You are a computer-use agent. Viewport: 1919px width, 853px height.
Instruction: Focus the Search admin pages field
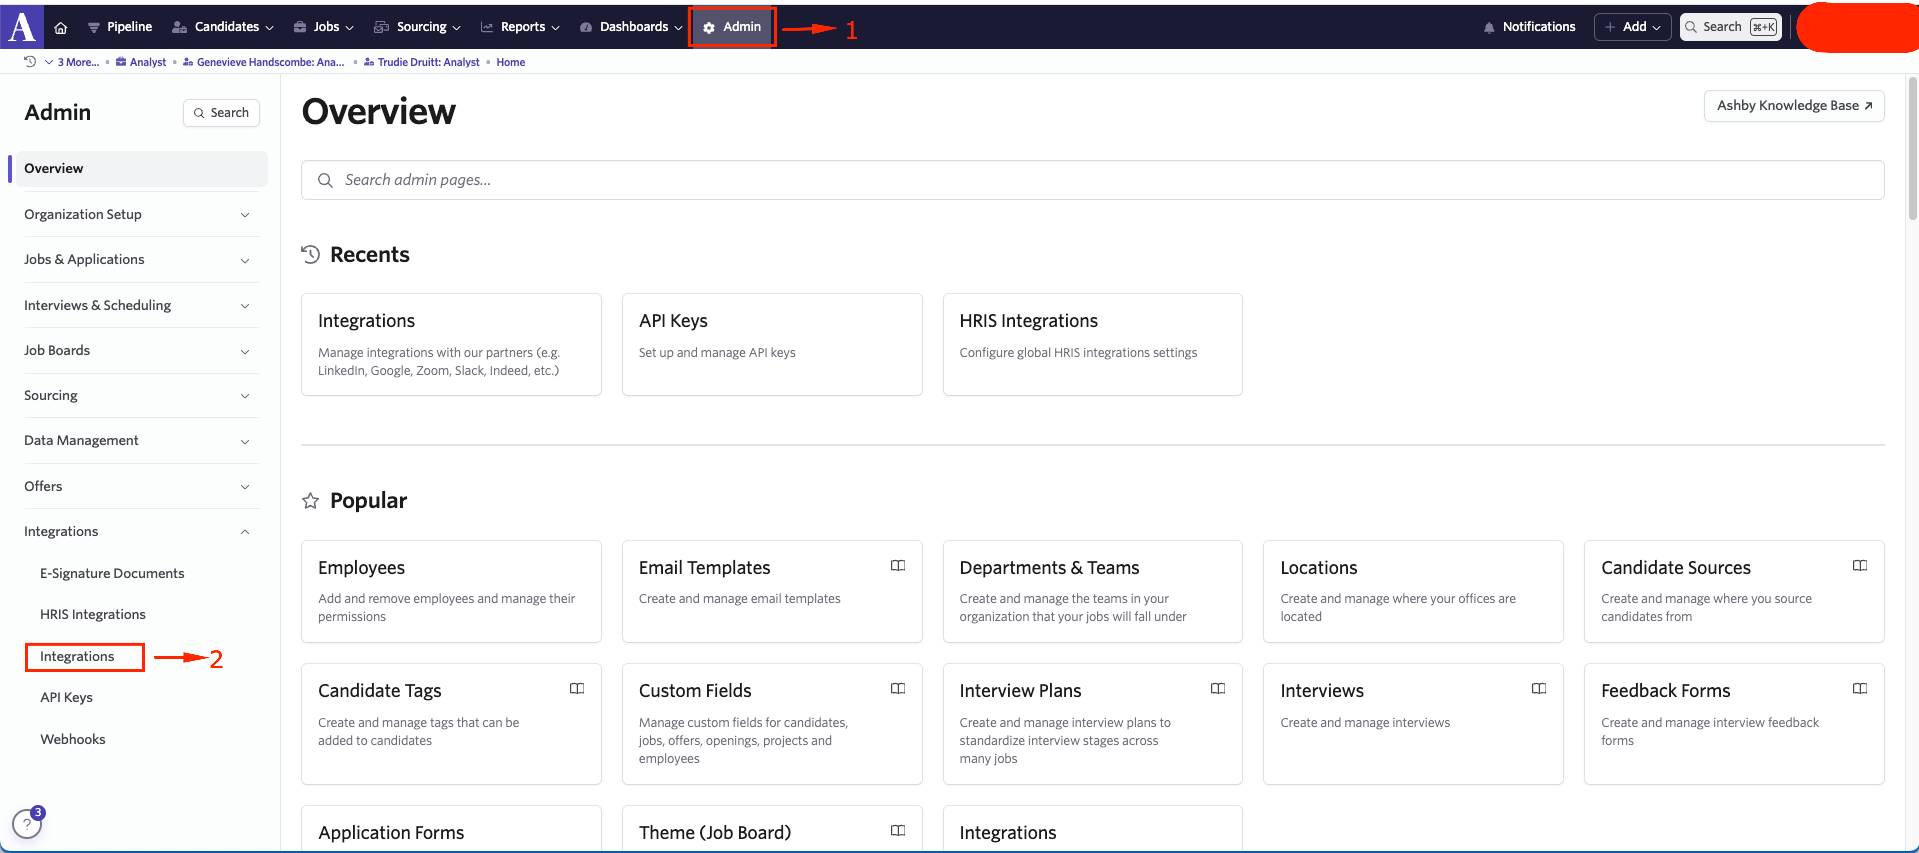pos(1092,180)
